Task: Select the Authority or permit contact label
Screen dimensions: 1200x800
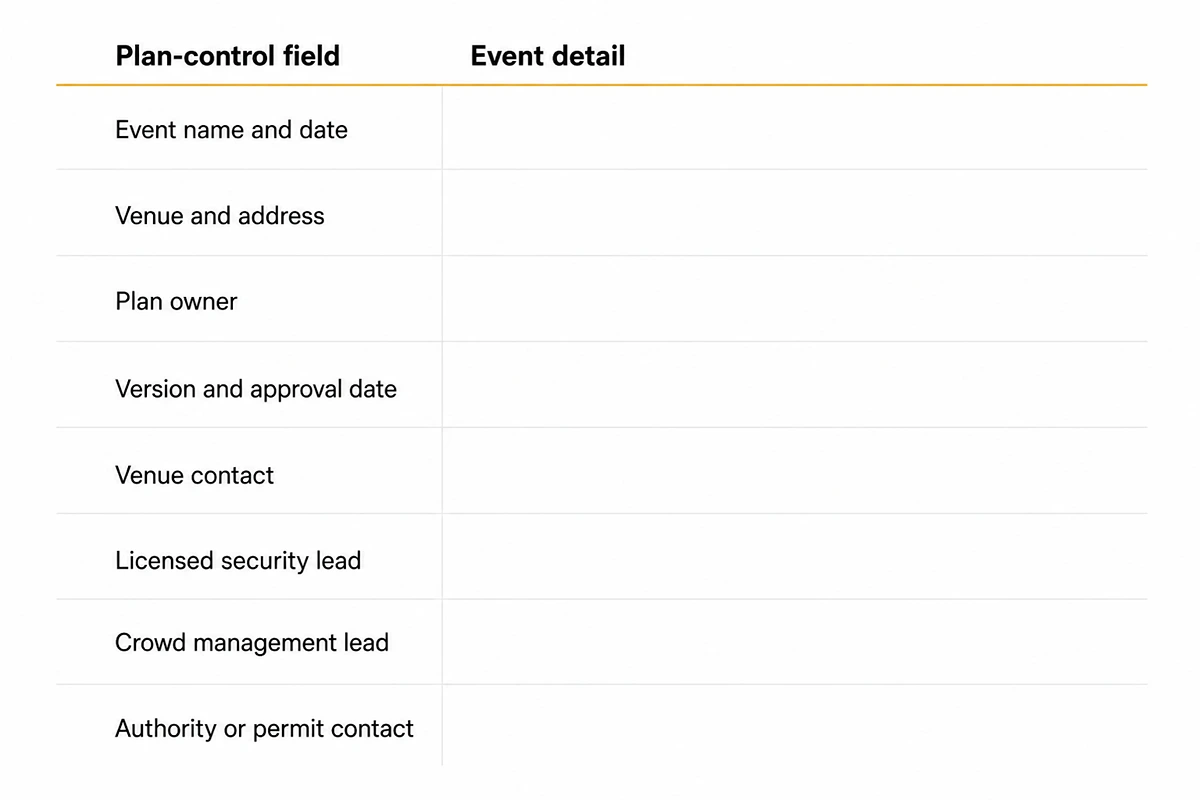Action: 264,729
